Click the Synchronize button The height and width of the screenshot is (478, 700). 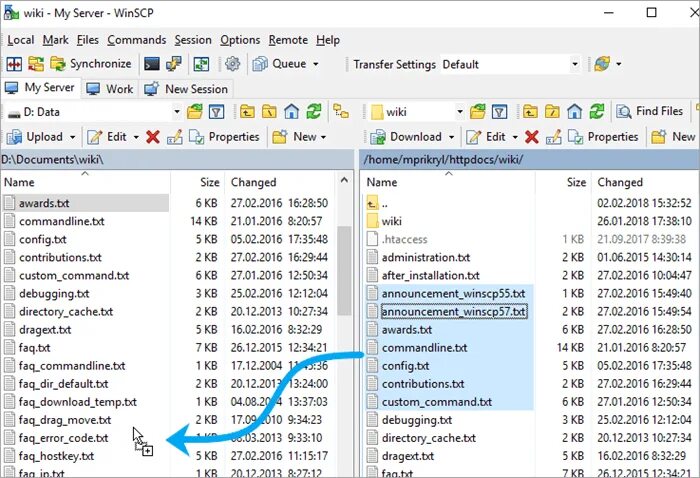(x=91, y=64)
